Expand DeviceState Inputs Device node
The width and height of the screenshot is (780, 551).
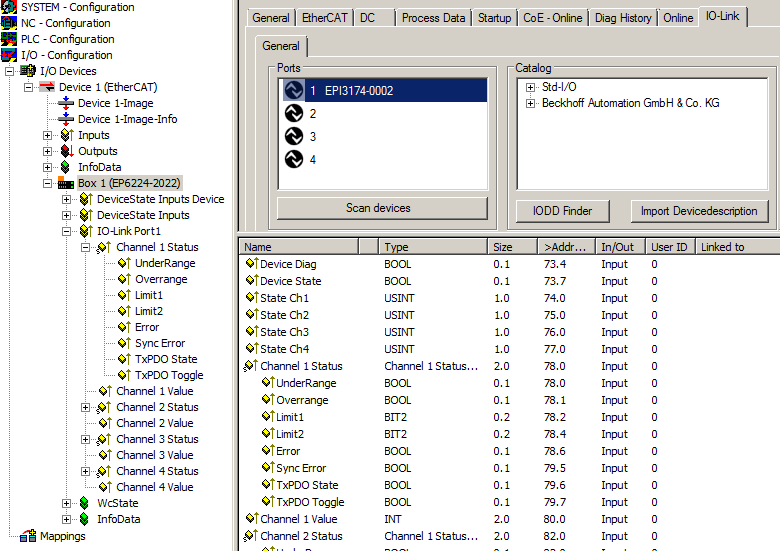click(x=66, y=199)
